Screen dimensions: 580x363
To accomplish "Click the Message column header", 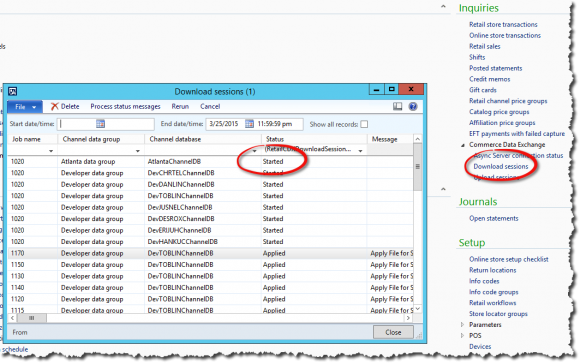I will pyautogui.click(x=385, y=139).
